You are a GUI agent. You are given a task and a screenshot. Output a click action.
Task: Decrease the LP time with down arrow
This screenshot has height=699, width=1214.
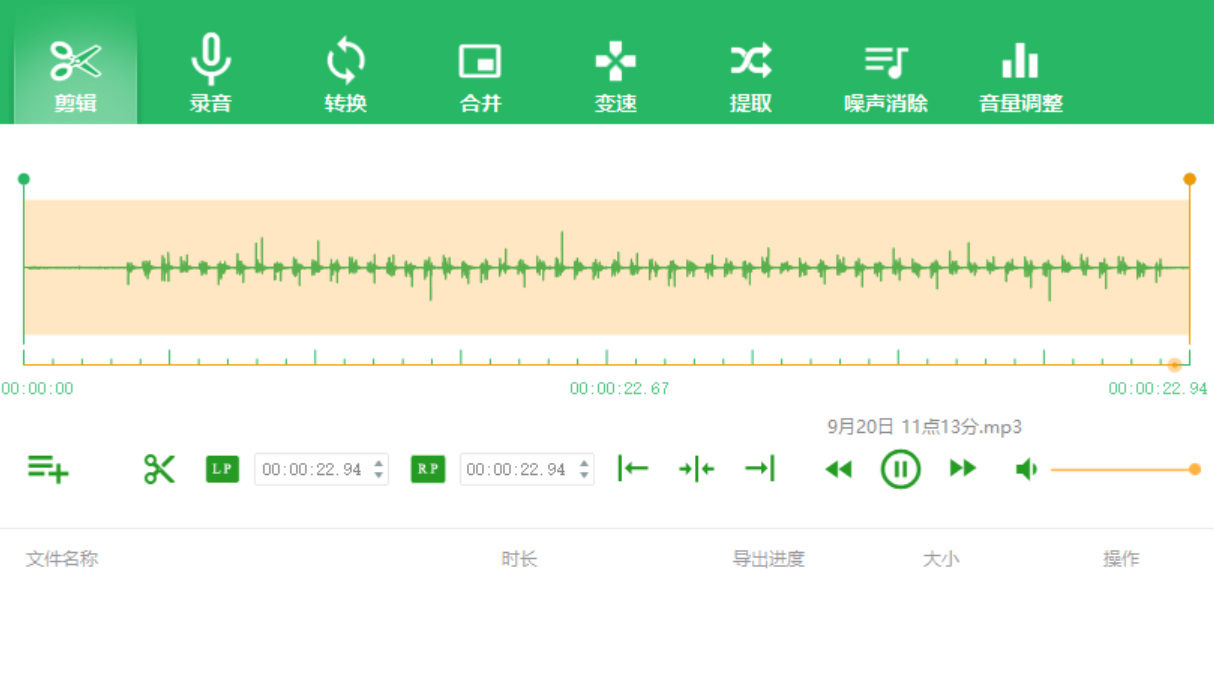pyautogui.click(x=379, y=475)
